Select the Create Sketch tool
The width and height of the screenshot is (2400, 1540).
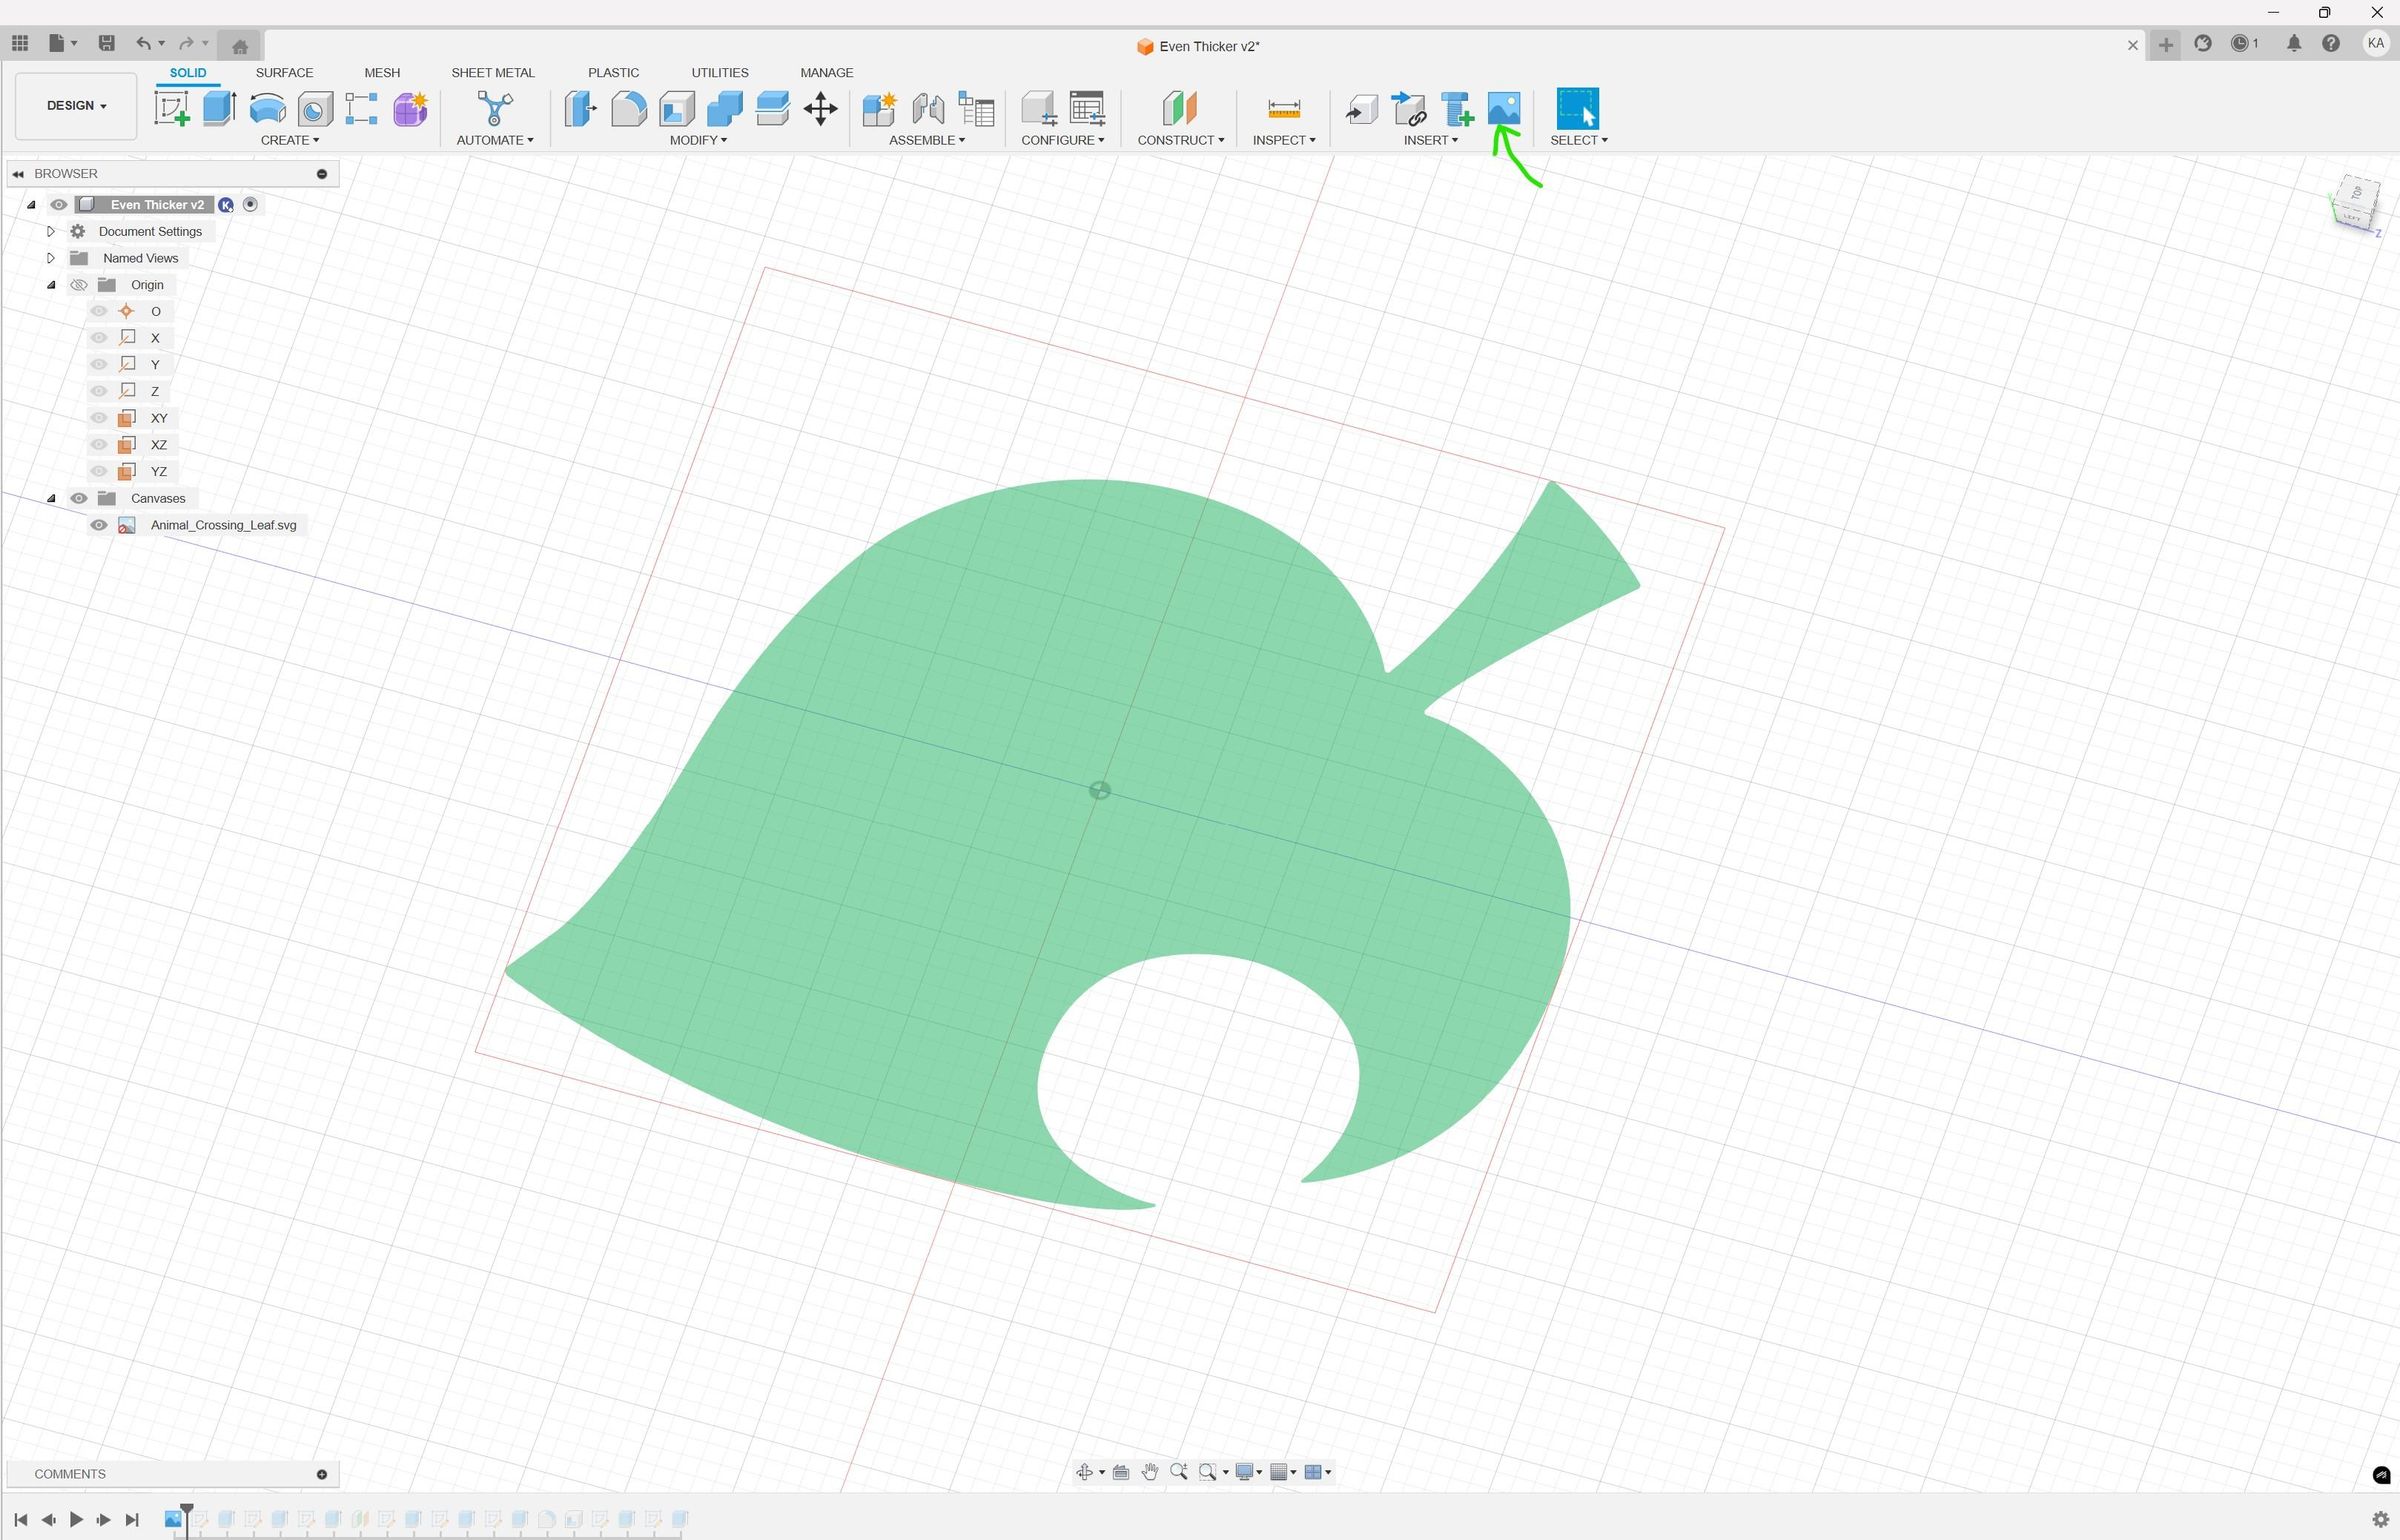[x=172, y=110]
